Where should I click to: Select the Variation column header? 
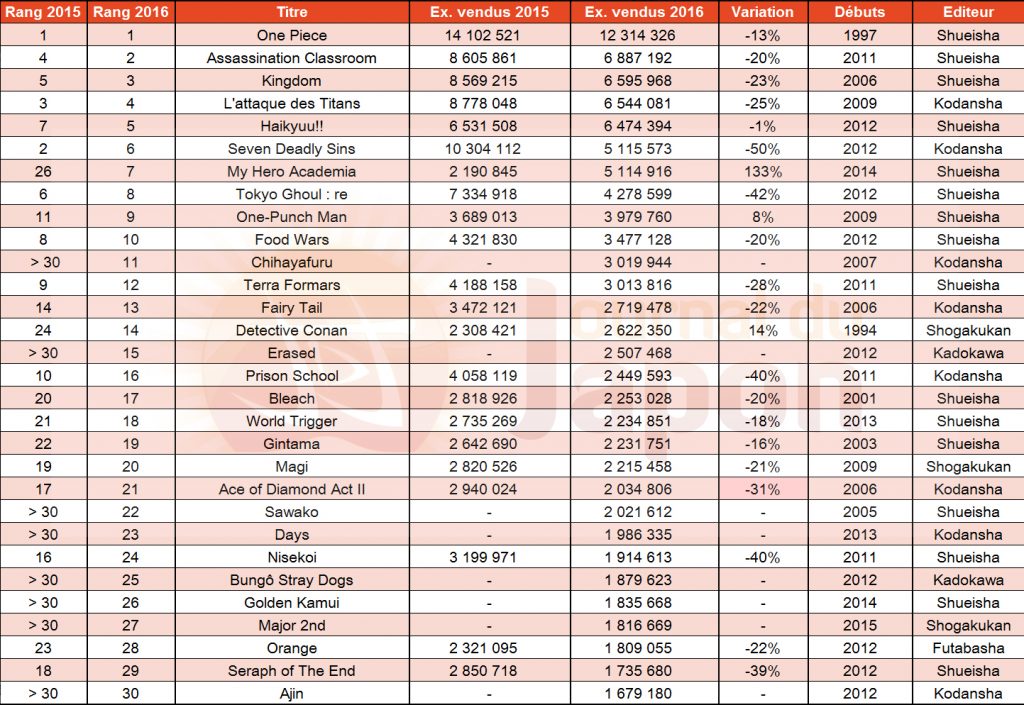coord(762,12)
